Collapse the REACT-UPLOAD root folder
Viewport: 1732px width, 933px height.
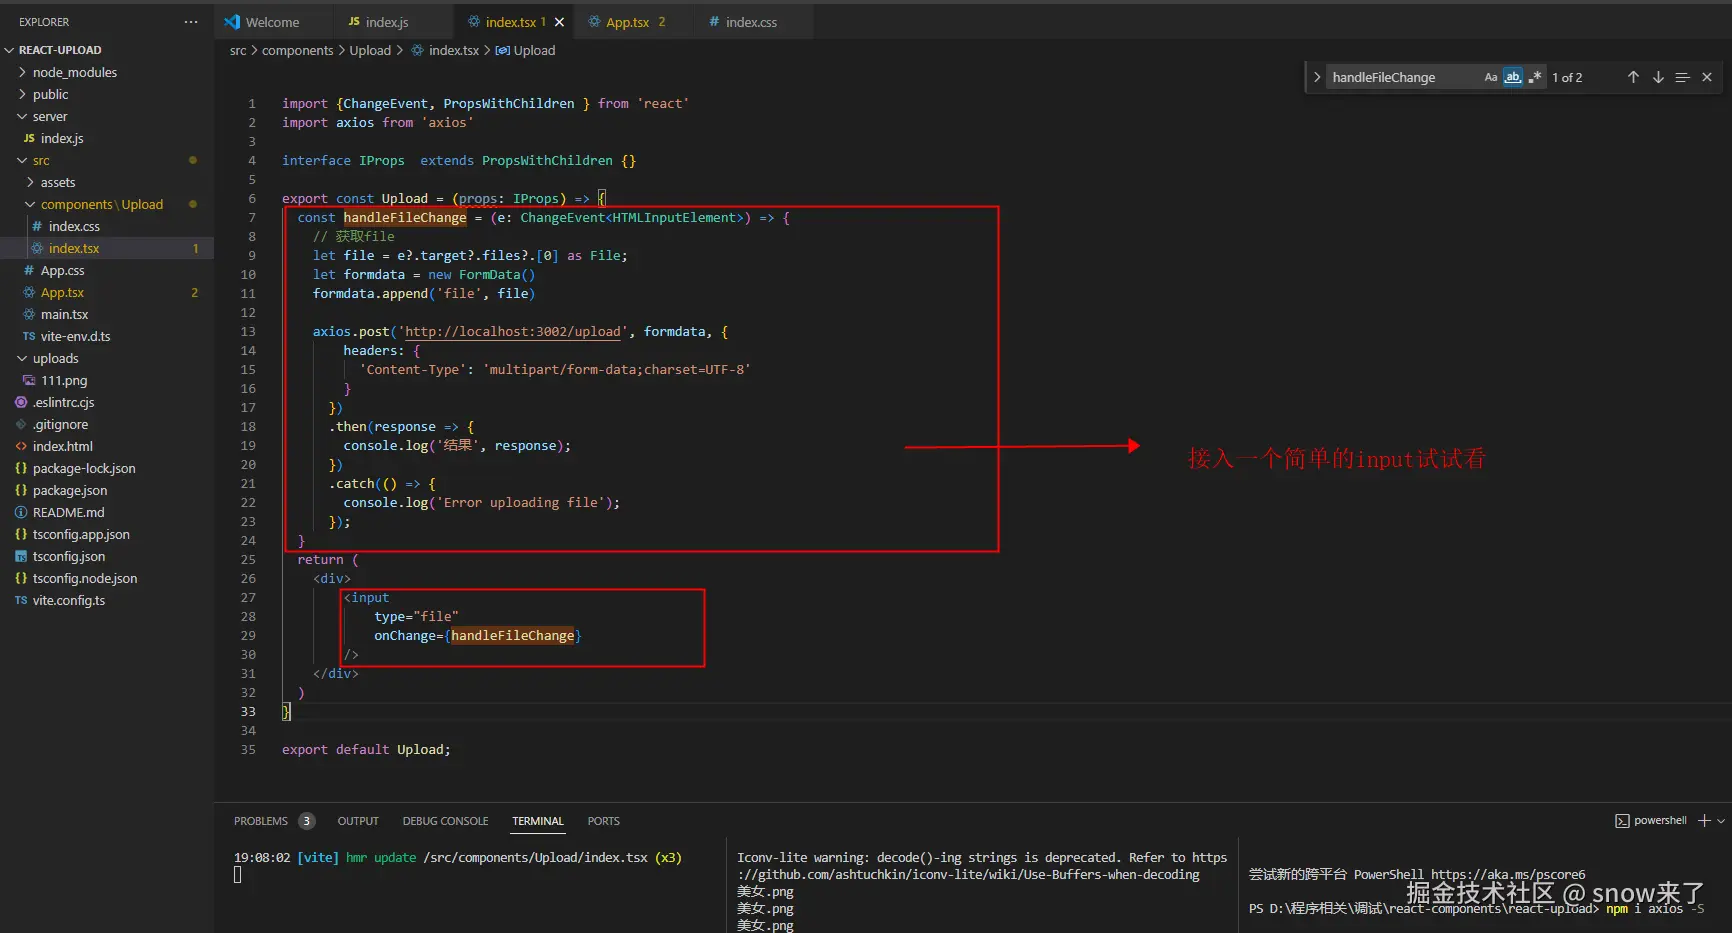[x=60, y=50]
